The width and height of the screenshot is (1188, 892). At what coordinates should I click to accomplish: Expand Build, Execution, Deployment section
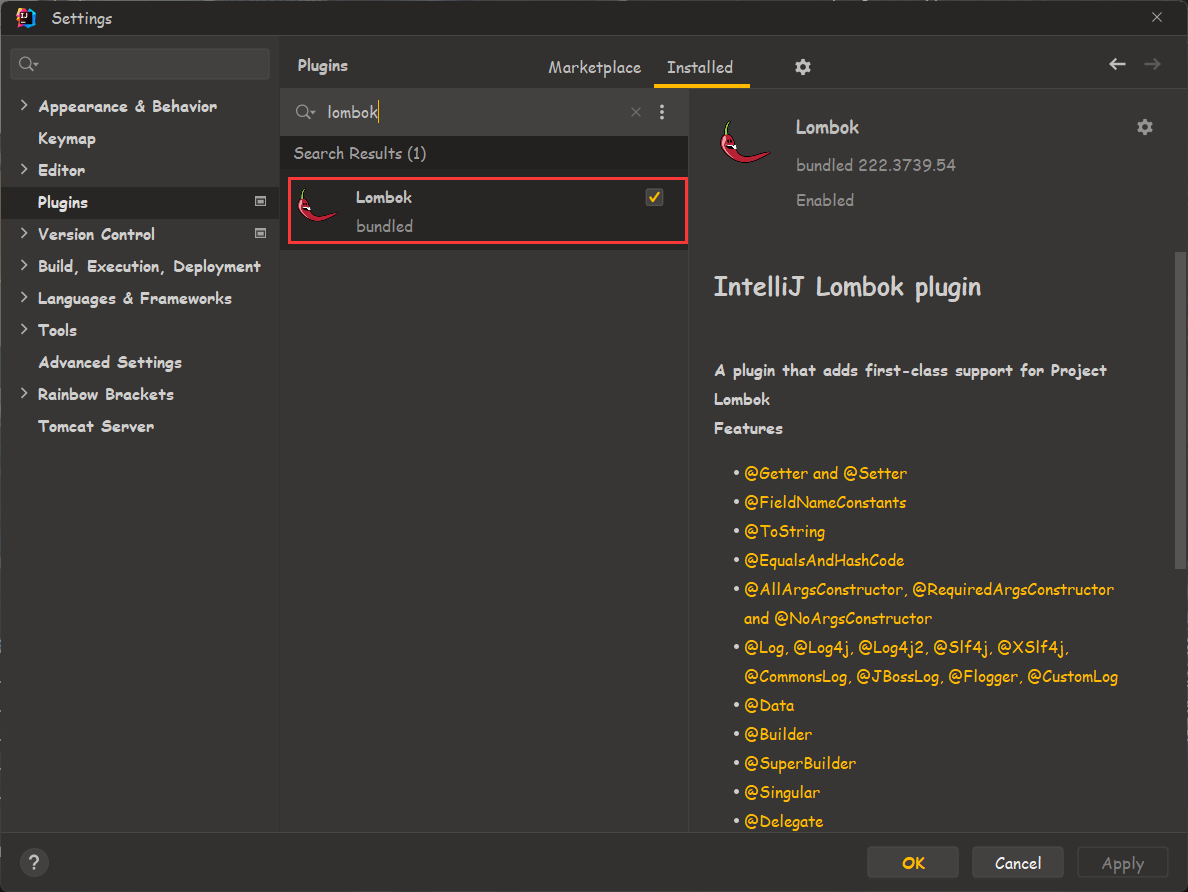point(23,266)
